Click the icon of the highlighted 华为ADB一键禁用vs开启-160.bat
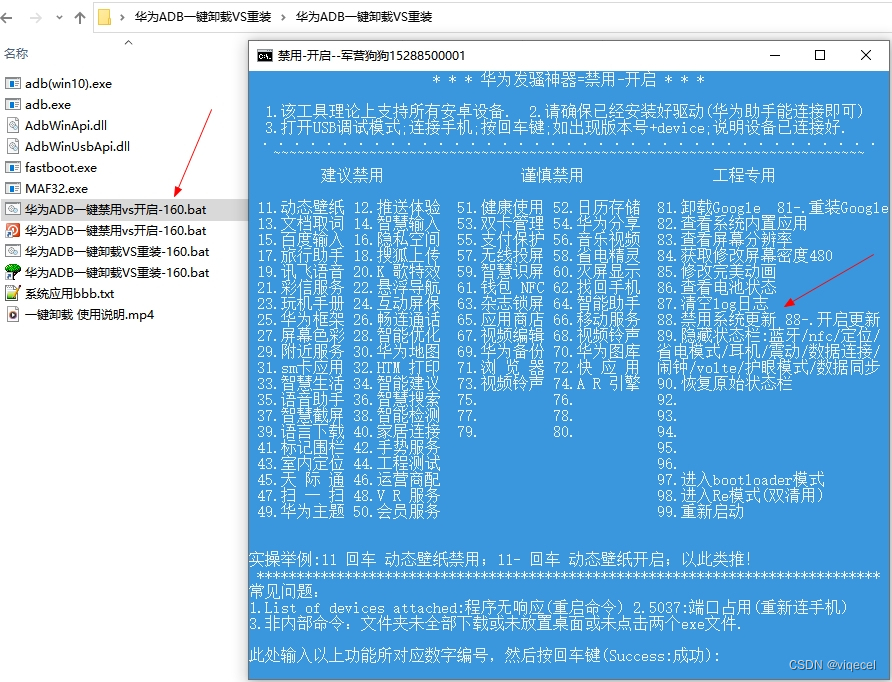The height and width of the screenshot is (682, 892). click(x=13, y=209)
